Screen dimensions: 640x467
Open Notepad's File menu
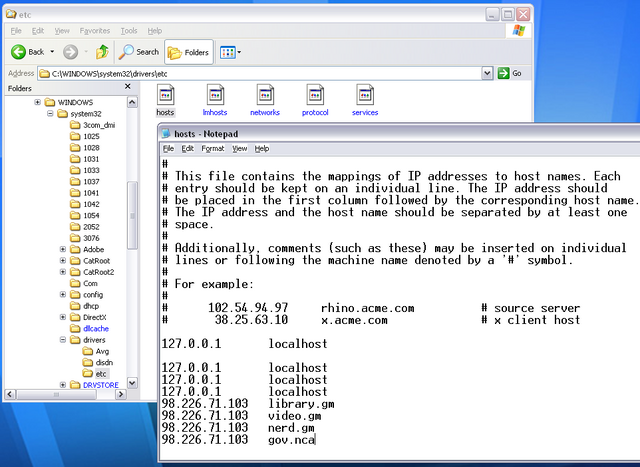pyautogui.click(x=168, y=149)
